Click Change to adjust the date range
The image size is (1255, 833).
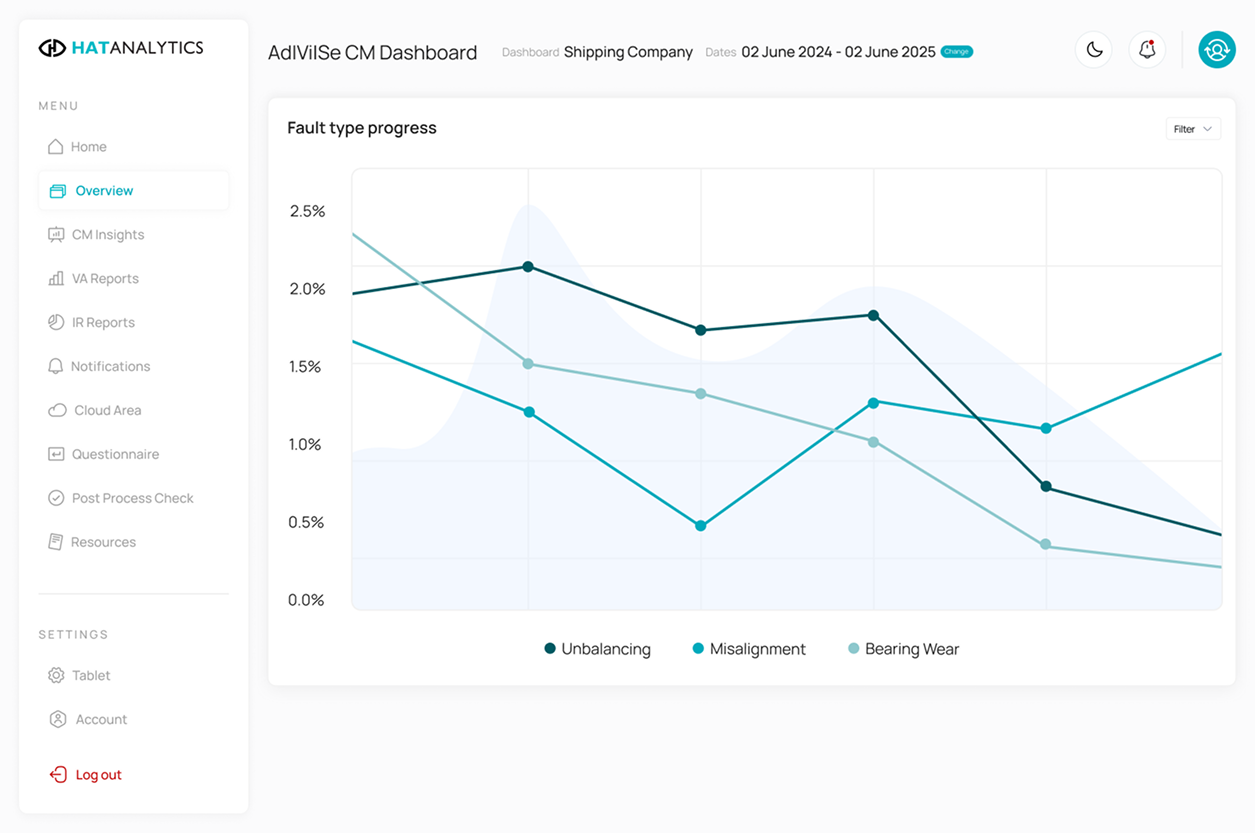[x=956, y=51]
